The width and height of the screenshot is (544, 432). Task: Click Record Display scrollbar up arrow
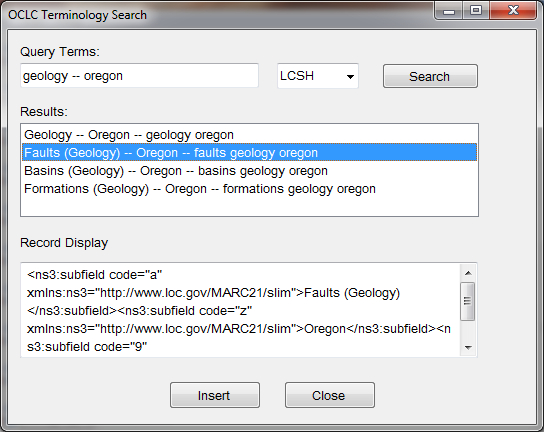coord(468,273)
